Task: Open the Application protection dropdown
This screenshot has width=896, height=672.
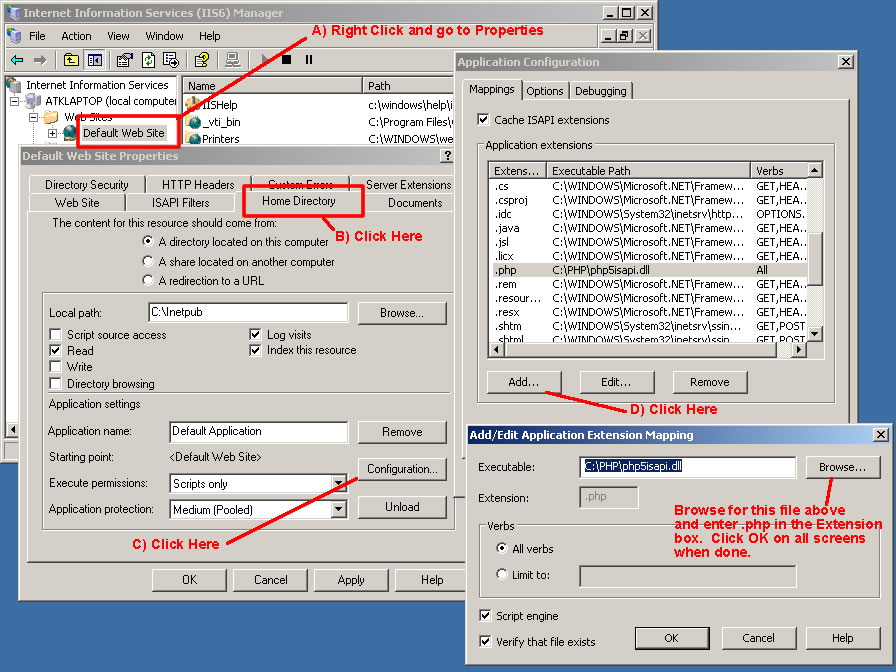Action: coord(339,509)
